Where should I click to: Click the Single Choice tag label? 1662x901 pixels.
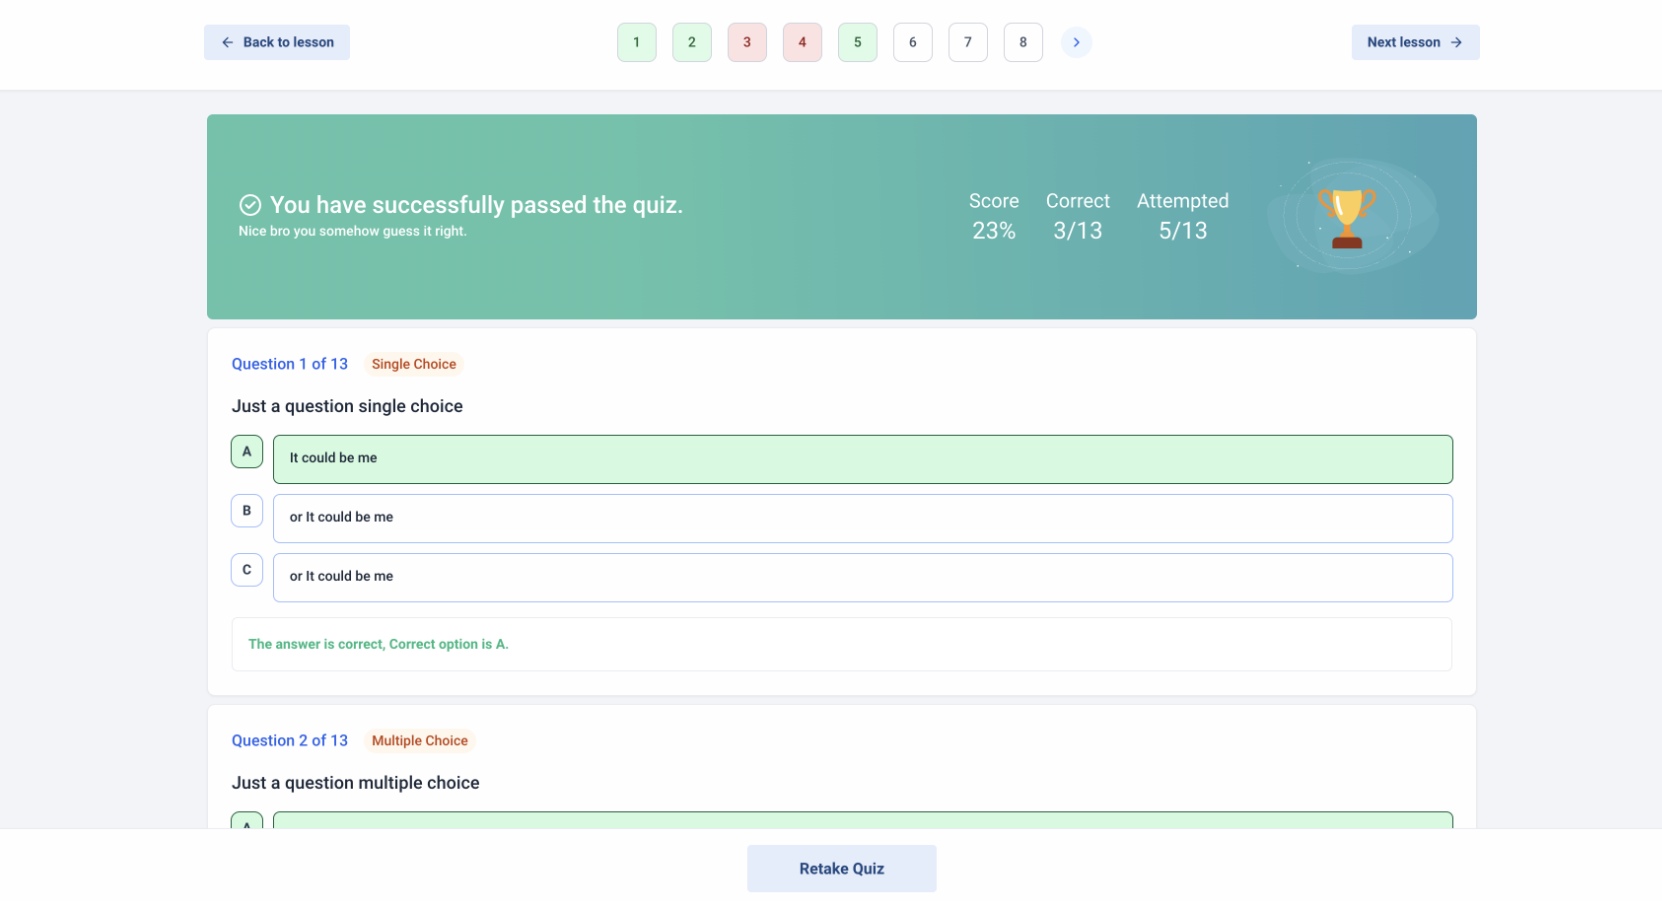pos(414,364)
